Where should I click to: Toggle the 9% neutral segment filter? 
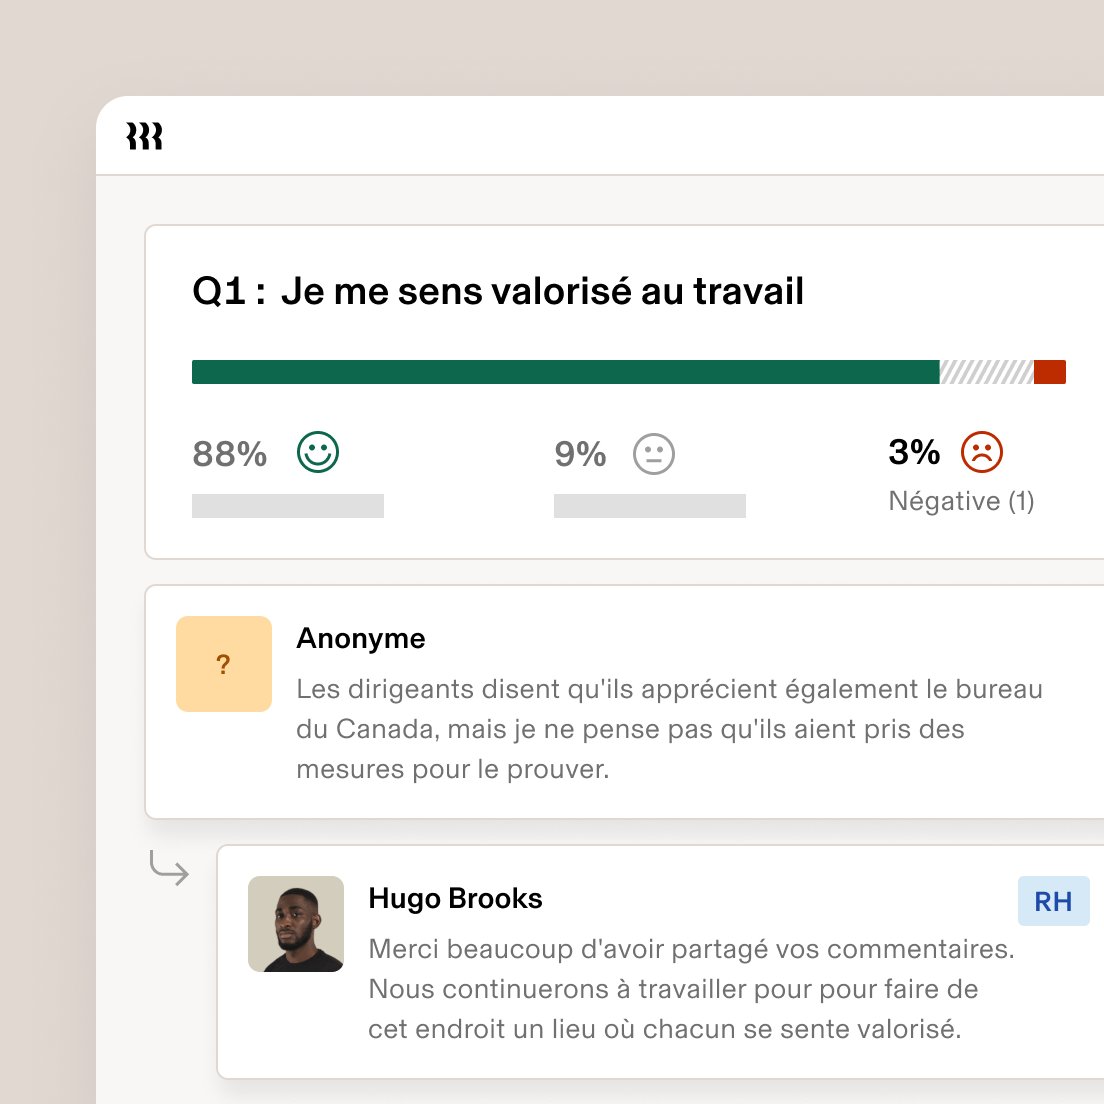coord(580,453)
